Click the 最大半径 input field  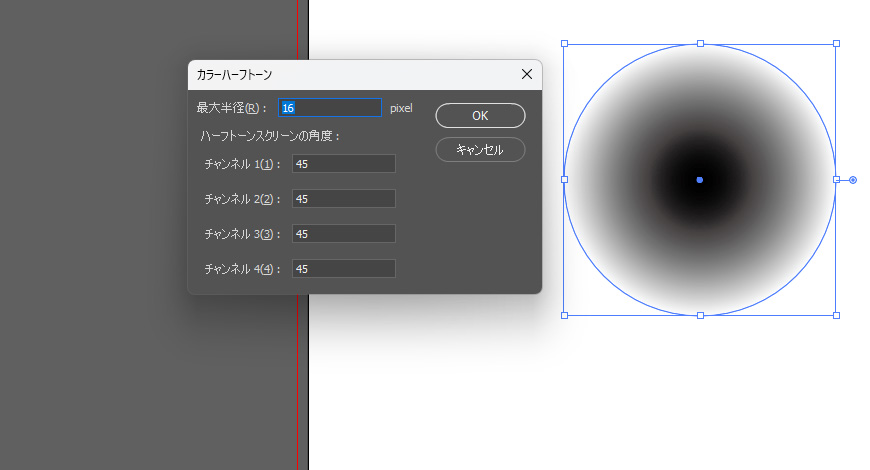(x=330, y=108)
